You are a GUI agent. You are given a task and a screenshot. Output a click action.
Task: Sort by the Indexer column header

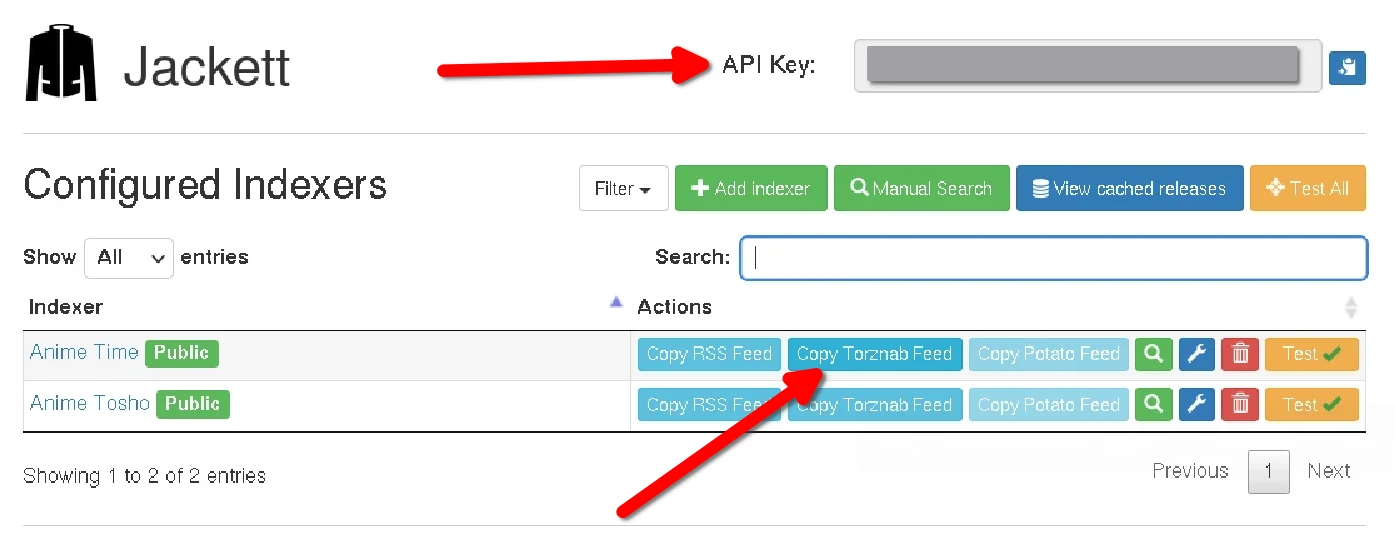click(66, 307)
